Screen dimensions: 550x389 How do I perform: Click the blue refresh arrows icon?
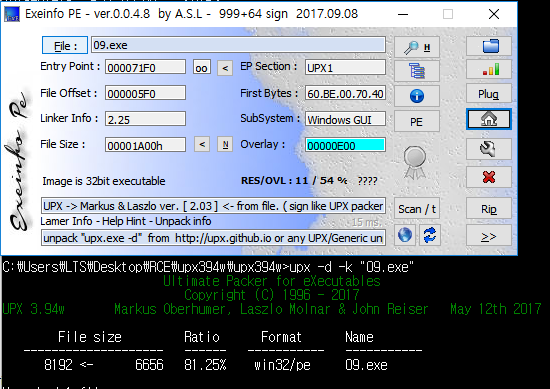click(430, 235)
